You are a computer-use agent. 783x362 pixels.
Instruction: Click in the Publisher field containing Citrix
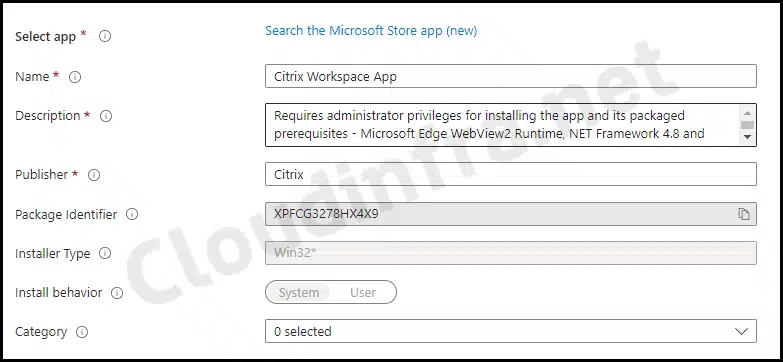tap(511, 174)
